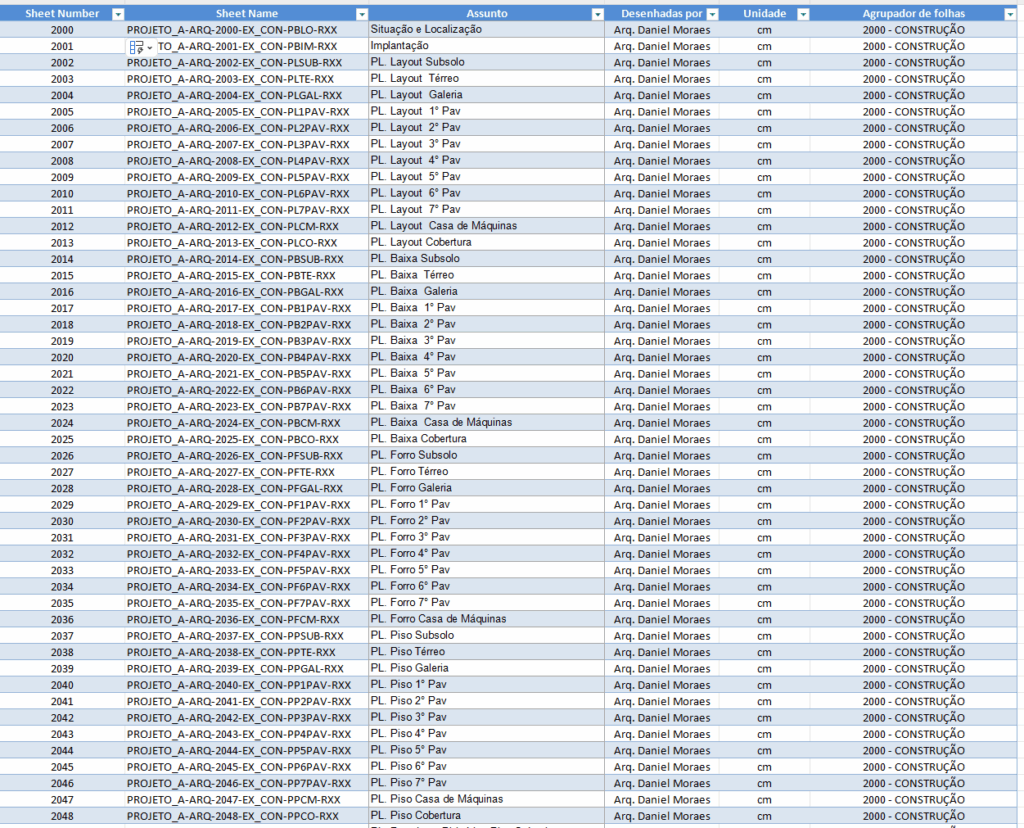Select the PL. Piso 1° Pav cell

pyautogui.click(x=487, y=685)
